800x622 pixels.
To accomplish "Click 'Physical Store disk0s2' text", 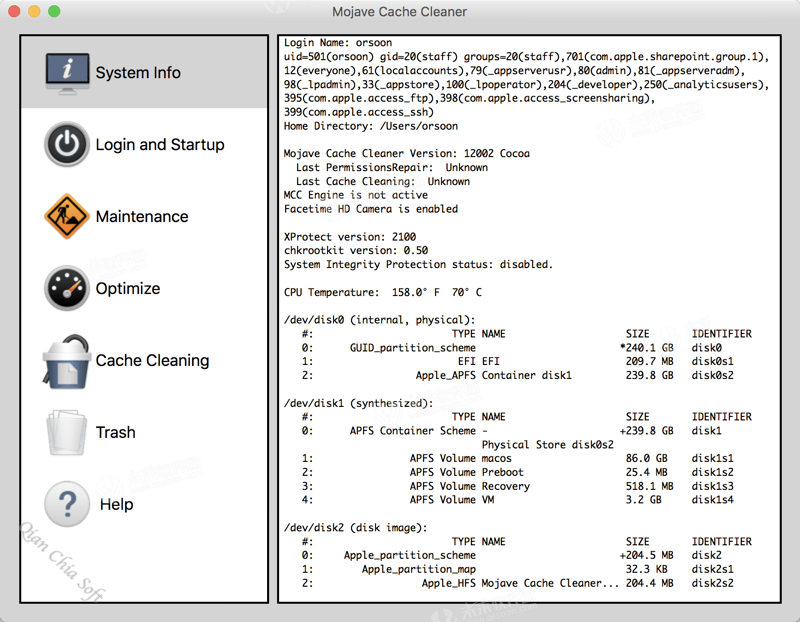I will (547, 444).
